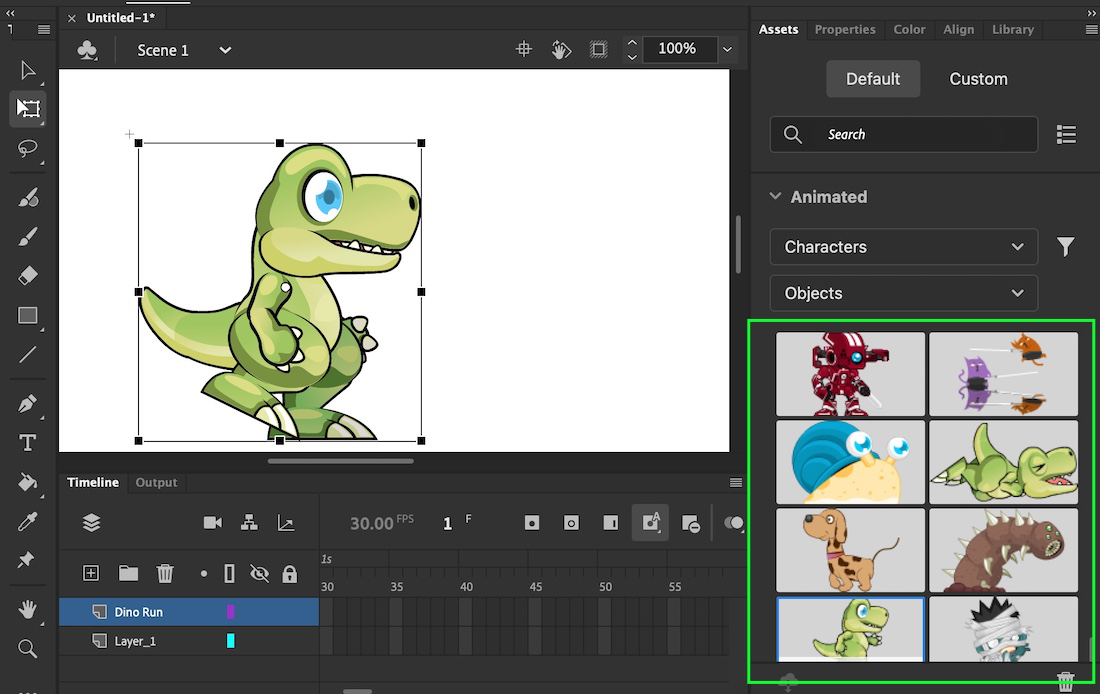1100x694 pixels.
Task: Select the Paint Bucket tool
Action: pos(28,483)
